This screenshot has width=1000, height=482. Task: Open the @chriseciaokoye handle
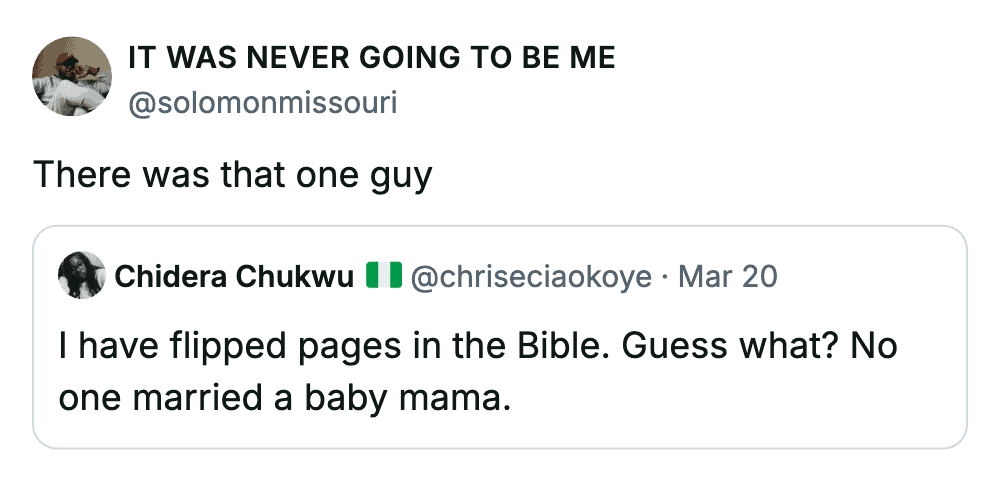pyautogui.click(x=532, y=276)
